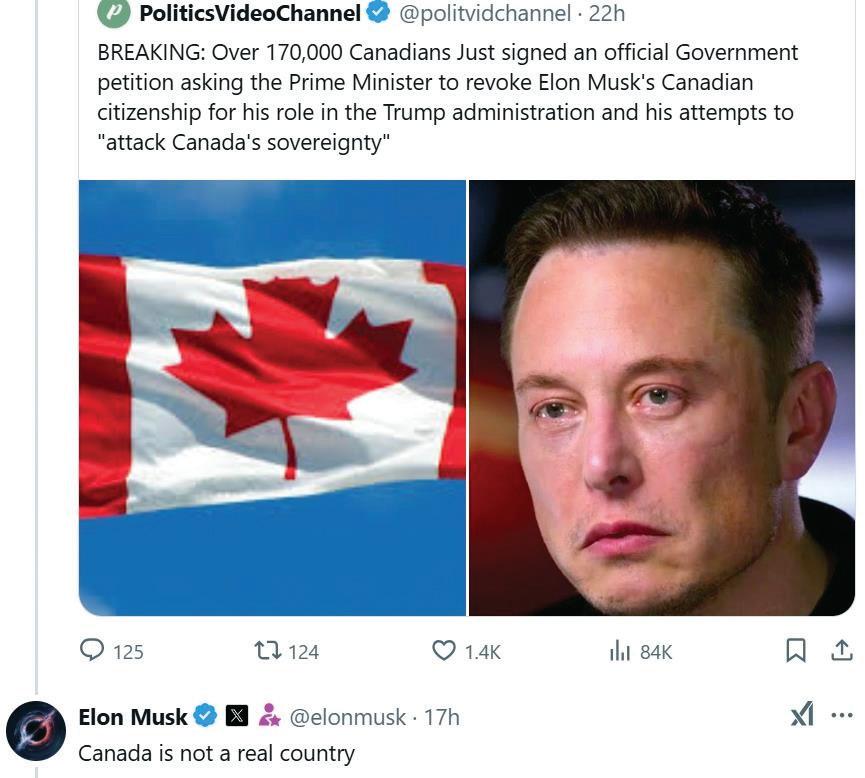The width and height of the screenshot is (865, 778).
Task: Like the tweet with heart icon
Action: (443, 651)
